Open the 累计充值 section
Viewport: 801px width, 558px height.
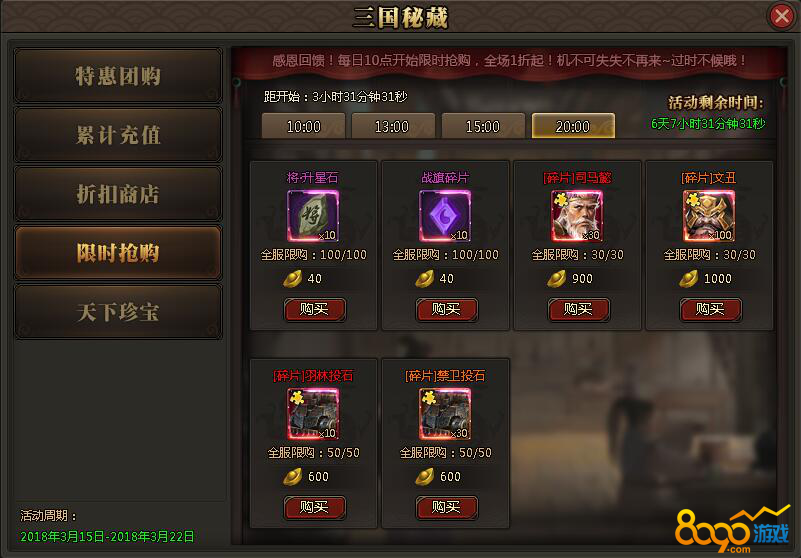[x=118, y=135]
